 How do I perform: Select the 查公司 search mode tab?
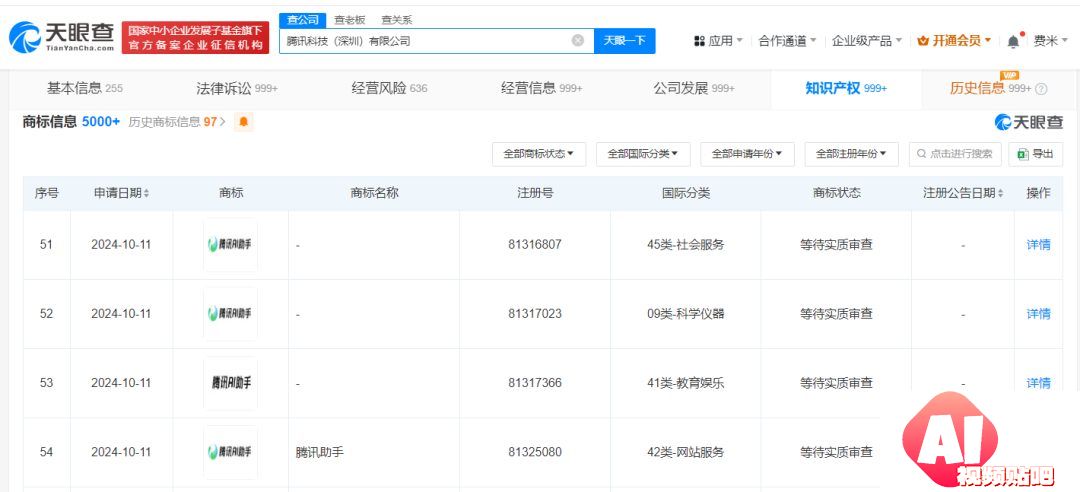pos(302,20)
